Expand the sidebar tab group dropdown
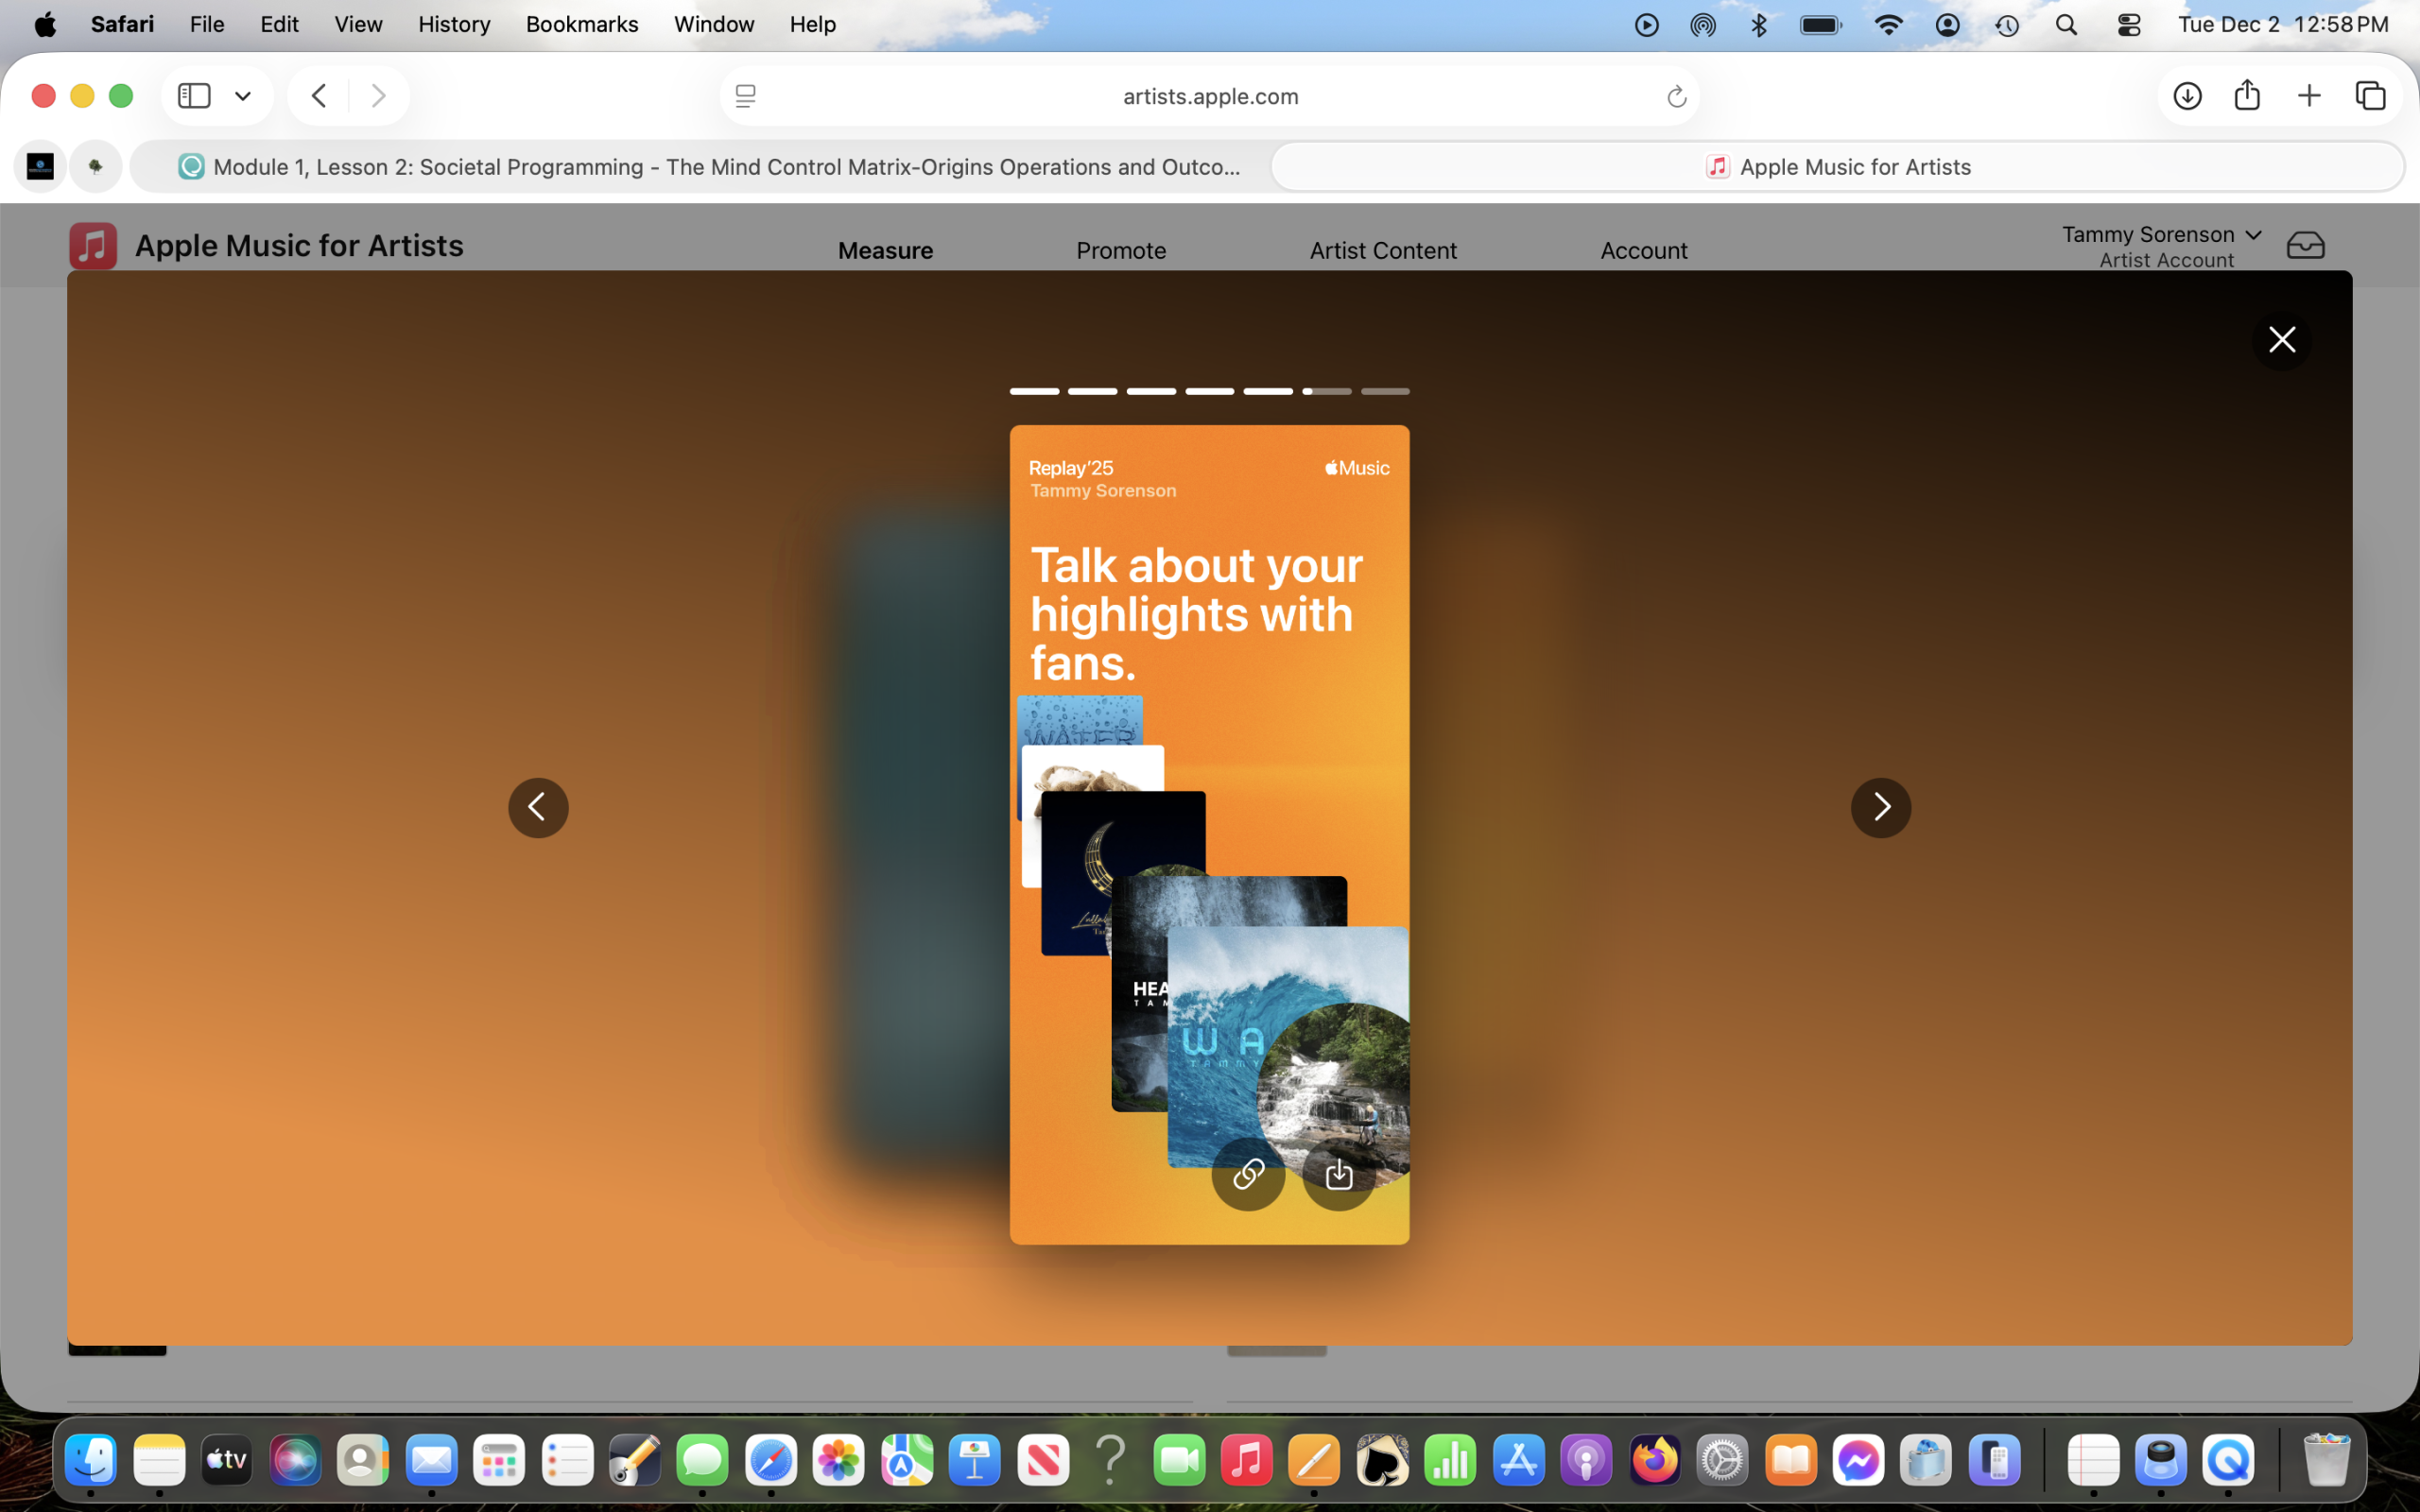The height and width of the screenshot is (1512, 2420). (x=243, y=96)
